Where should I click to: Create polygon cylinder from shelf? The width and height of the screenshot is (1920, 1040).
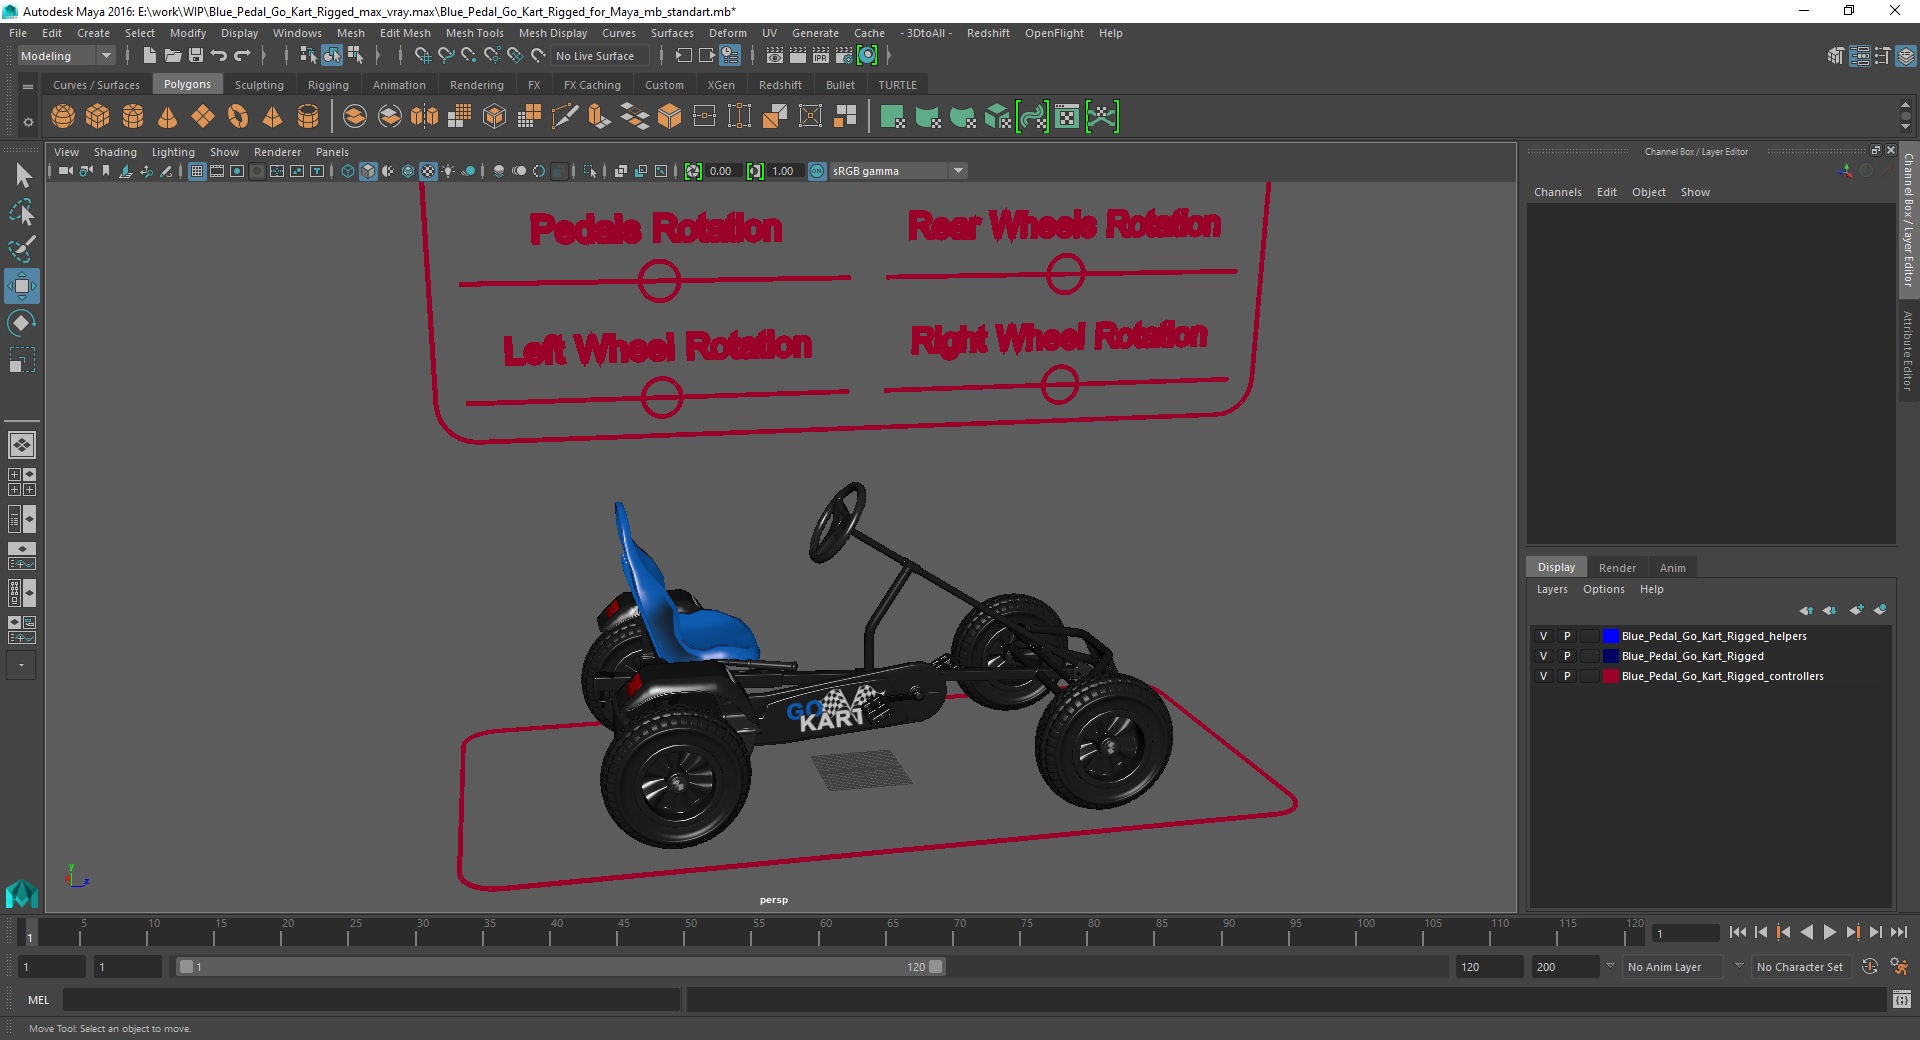click(133, 117)
